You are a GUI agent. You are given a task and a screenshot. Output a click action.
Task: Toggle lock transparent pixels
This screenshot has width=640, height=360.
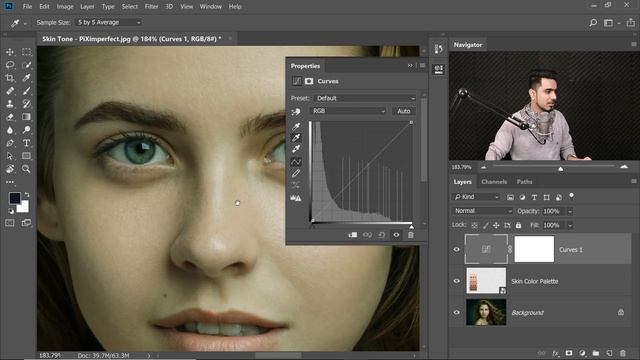tap(474, 225)
